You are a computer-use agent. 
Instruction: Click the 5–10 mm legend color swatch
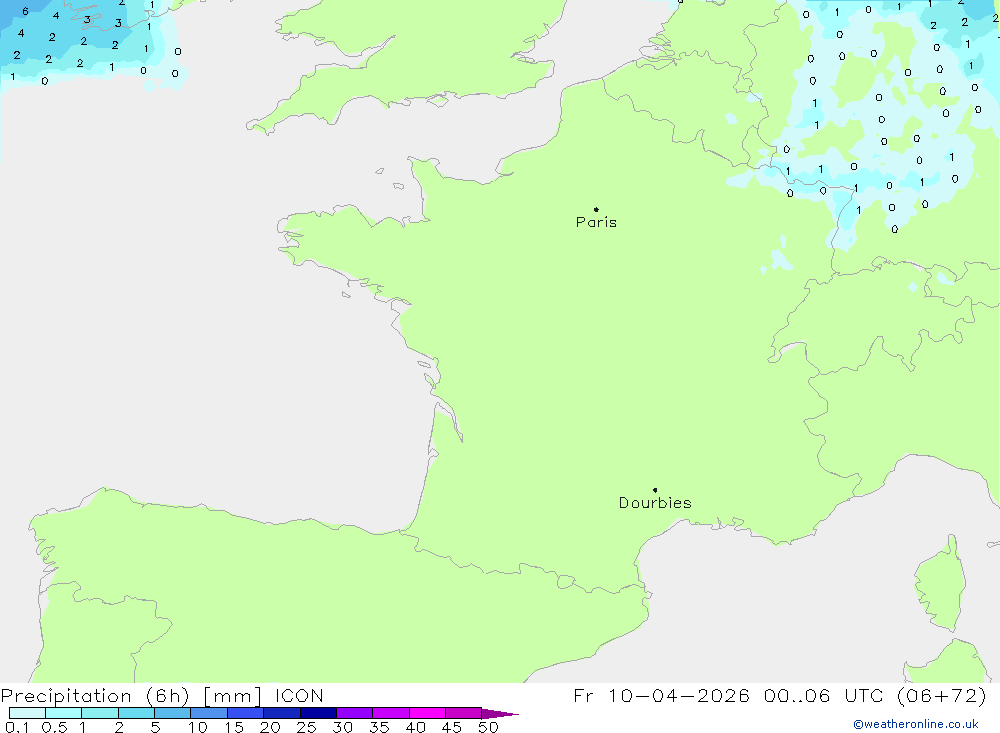[173, 713]
